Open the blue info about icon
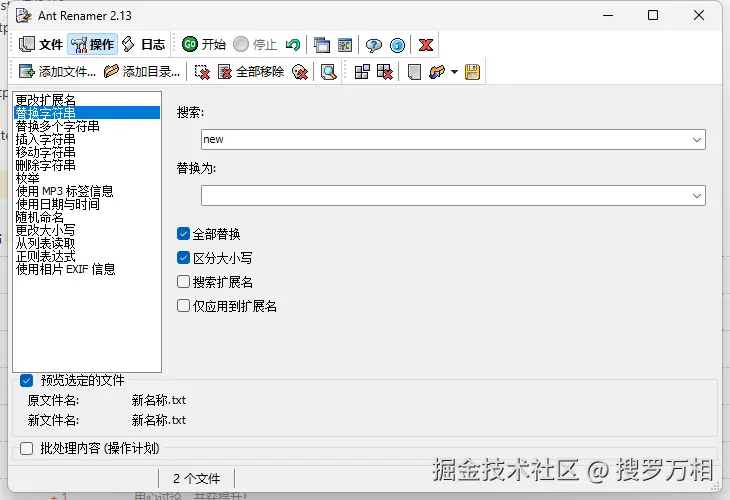Image resolution: width=730 pixels, height=500 pixels. point(397,45)
